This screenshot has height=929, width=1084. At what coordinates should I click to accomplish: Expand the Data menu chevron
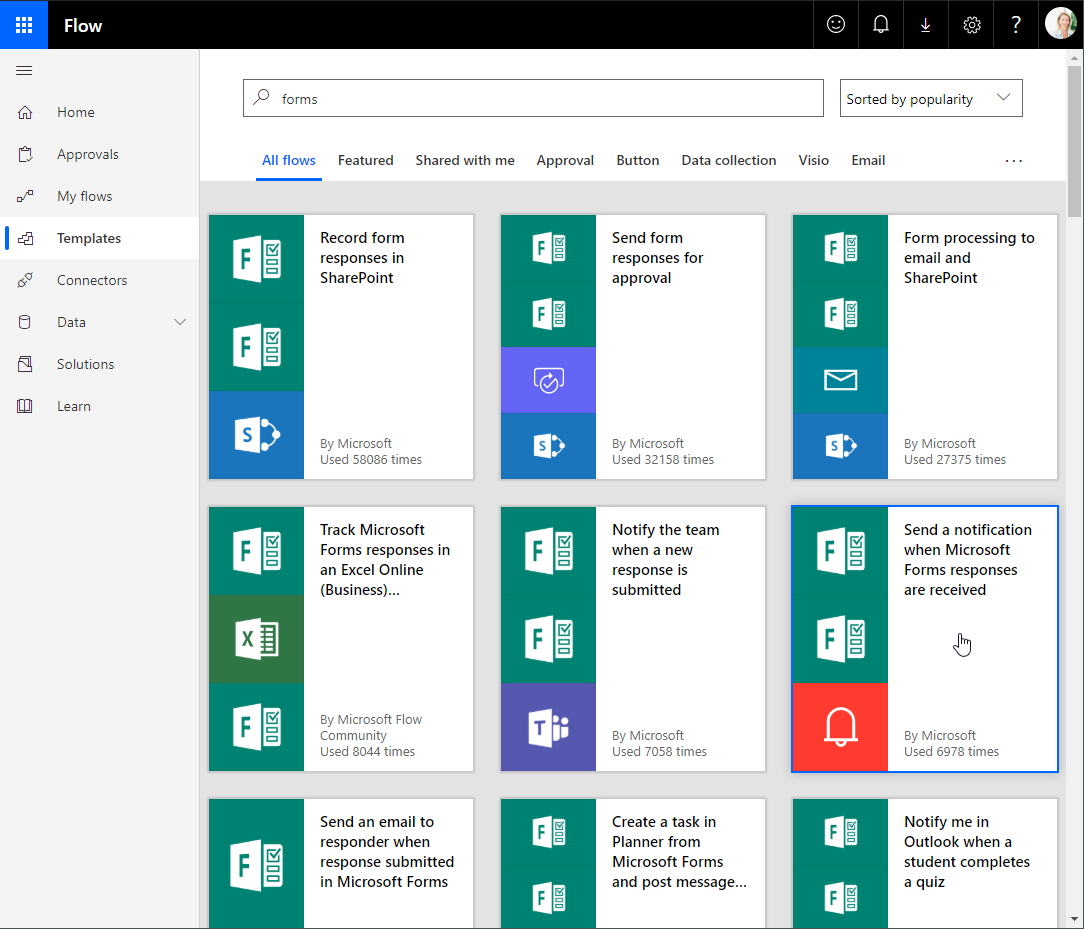coord(180,322)
